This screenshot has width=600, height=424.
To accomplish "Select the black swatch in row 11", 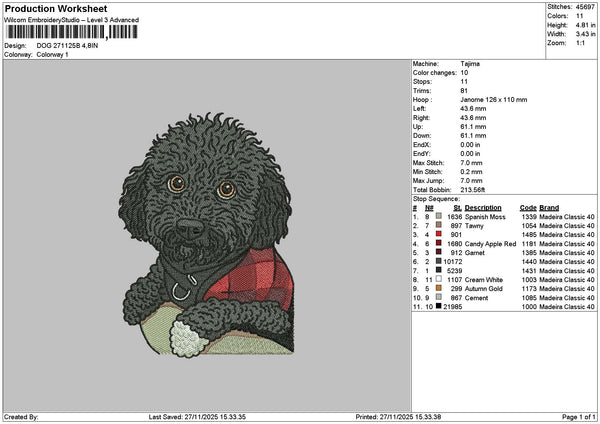I will (439, 307).
